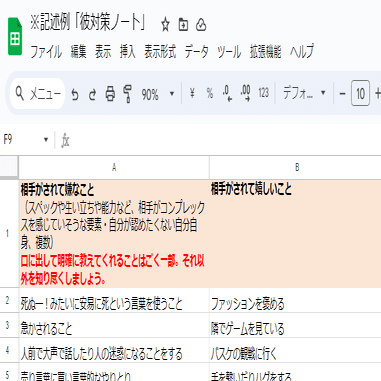Select cell 人前で大声で話したり人の迷惑になることをする
Image resolution: width=381 pixels, height=381 pixels.
point(114,350)
